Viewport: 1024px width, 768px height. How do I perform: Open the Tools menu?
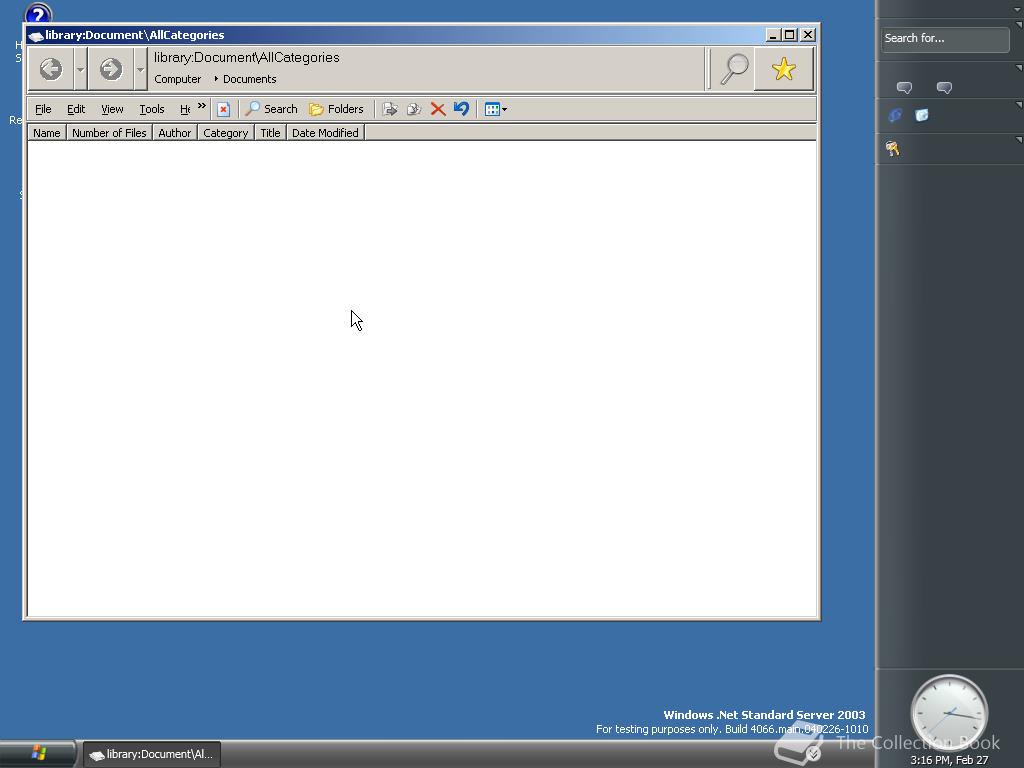[x=152, y=109]
